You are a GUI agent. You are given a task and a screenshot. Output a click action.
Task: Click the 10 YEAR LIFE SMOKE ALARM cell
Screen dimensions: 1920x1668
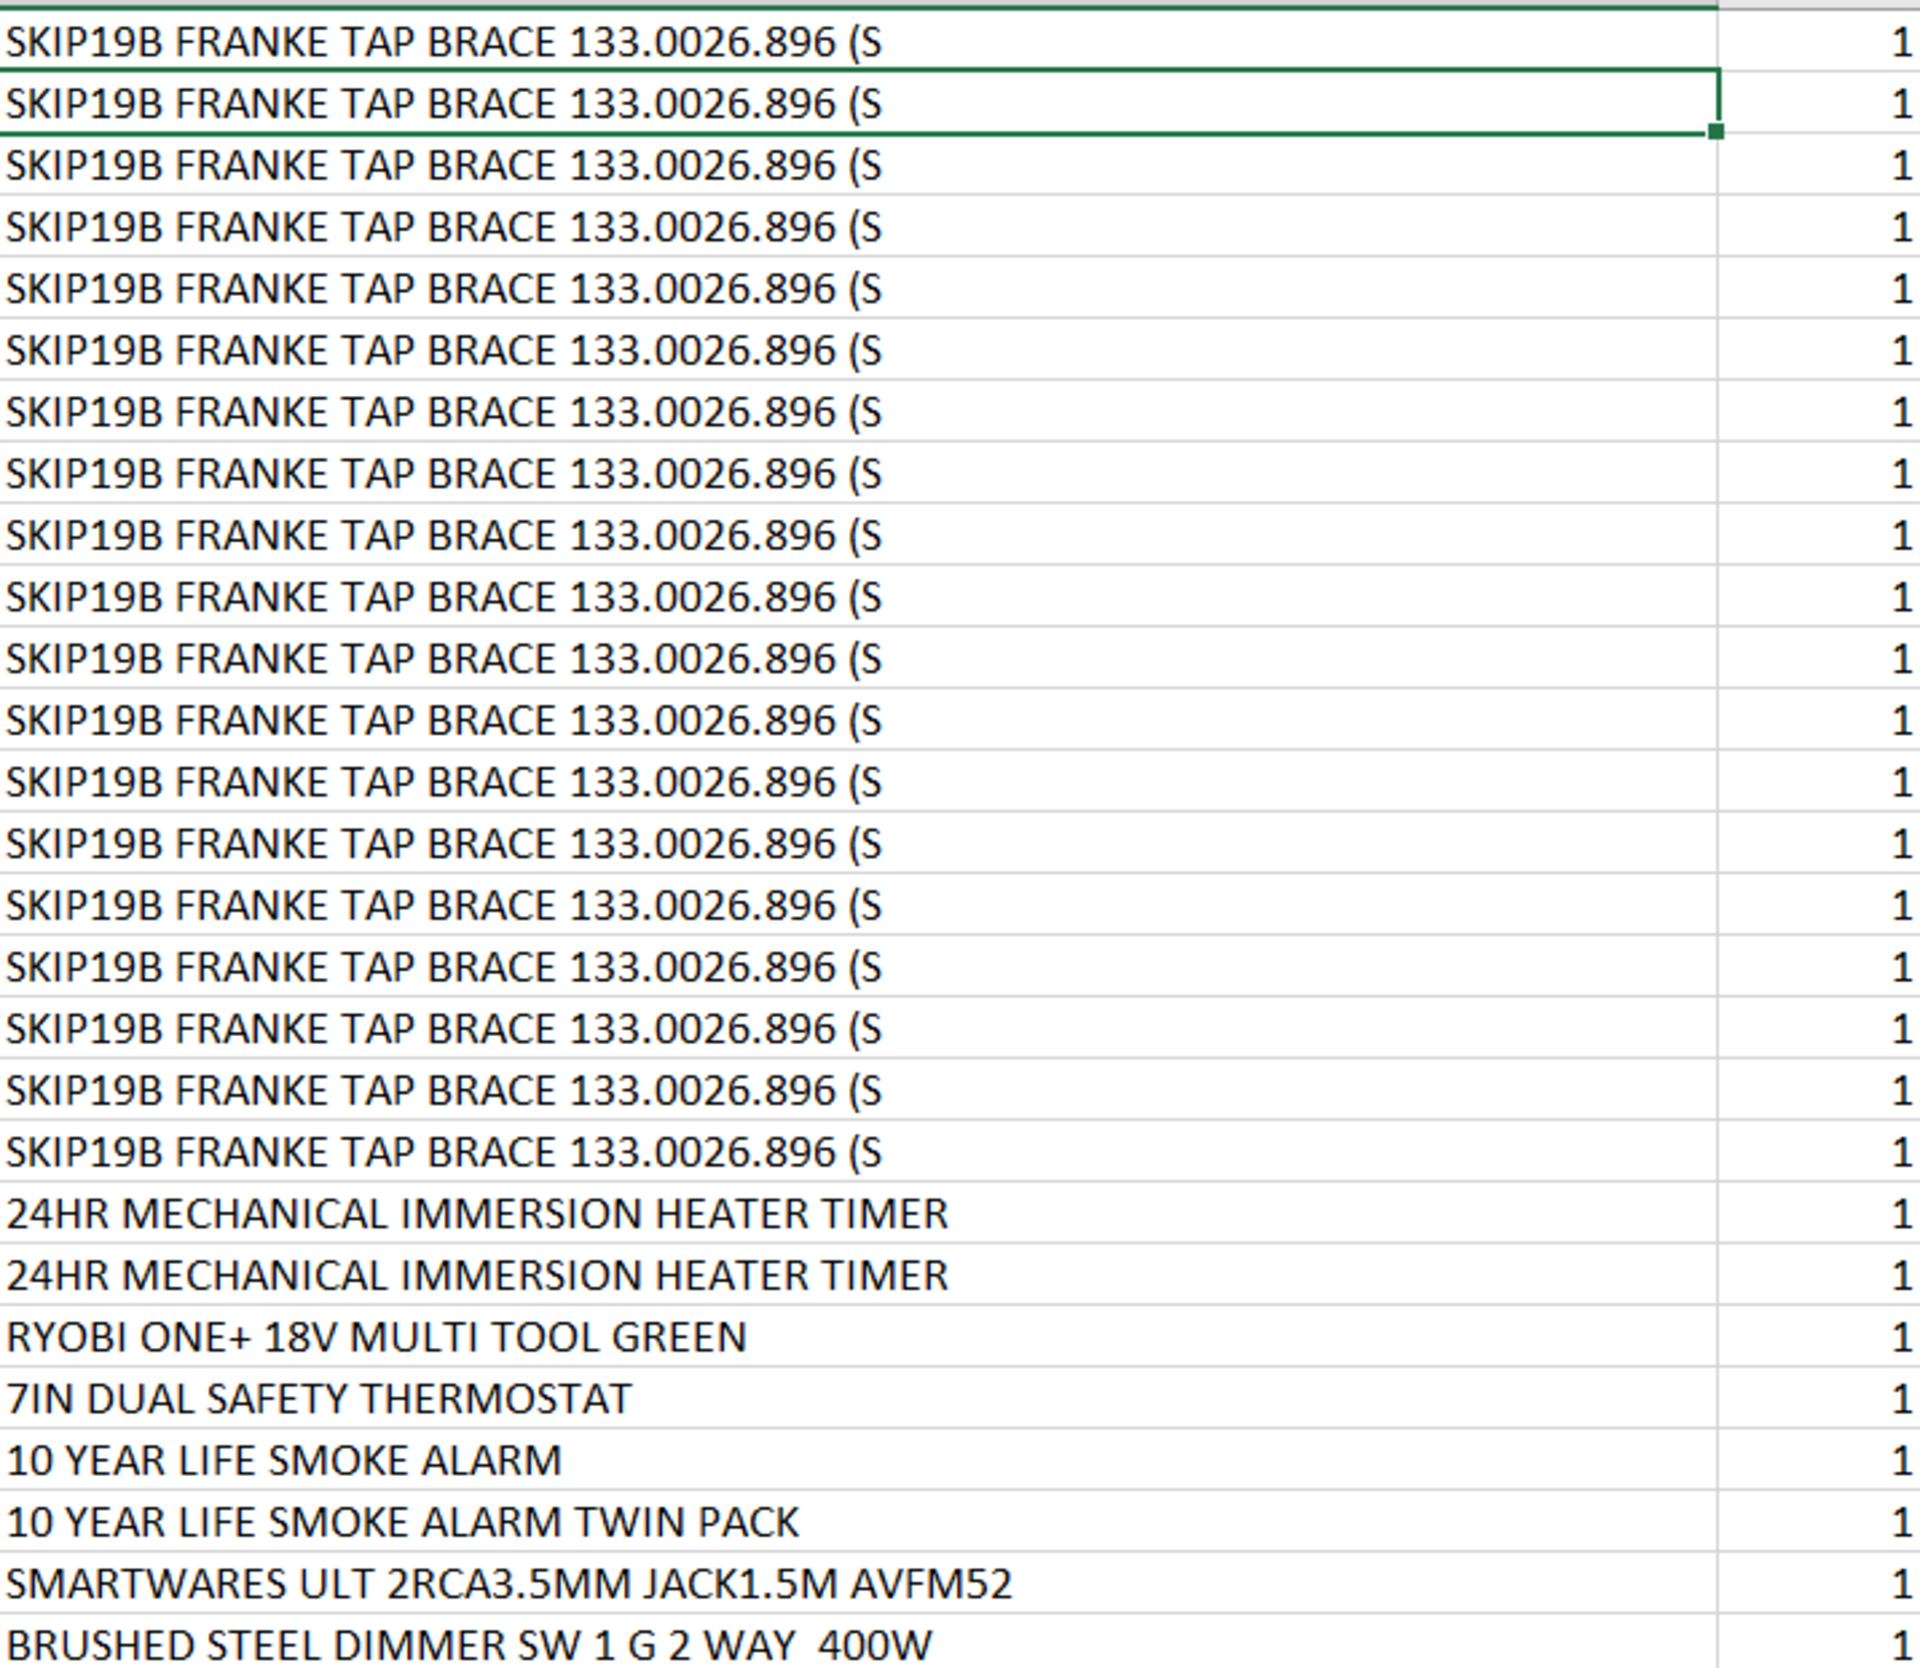(x=858, y=1460)
